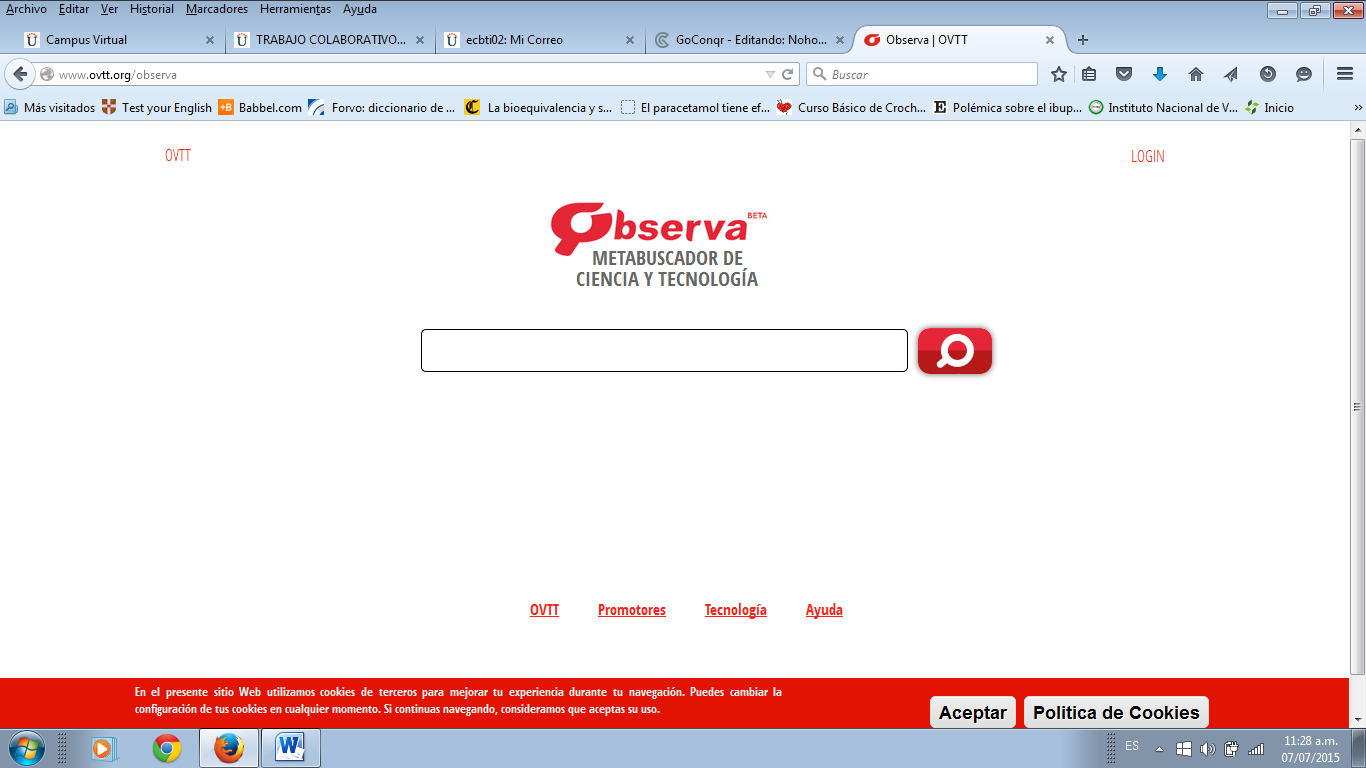Show hidden tray icons arrow
Image resolution: width=1366 pixels, height=768 pixels.
pos(1159,748)
